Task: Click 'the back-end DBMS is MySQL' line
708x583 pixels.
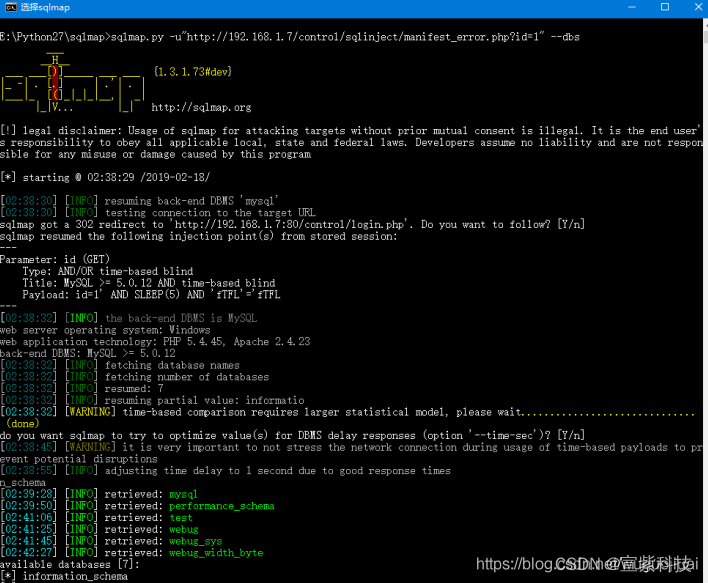Action: [129, 318]
